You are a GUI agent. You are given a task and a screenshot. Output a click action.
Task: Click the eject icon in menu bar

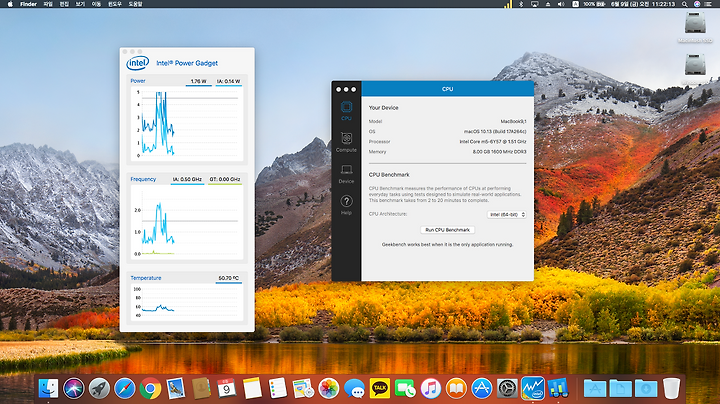click(x=548, y=4)
